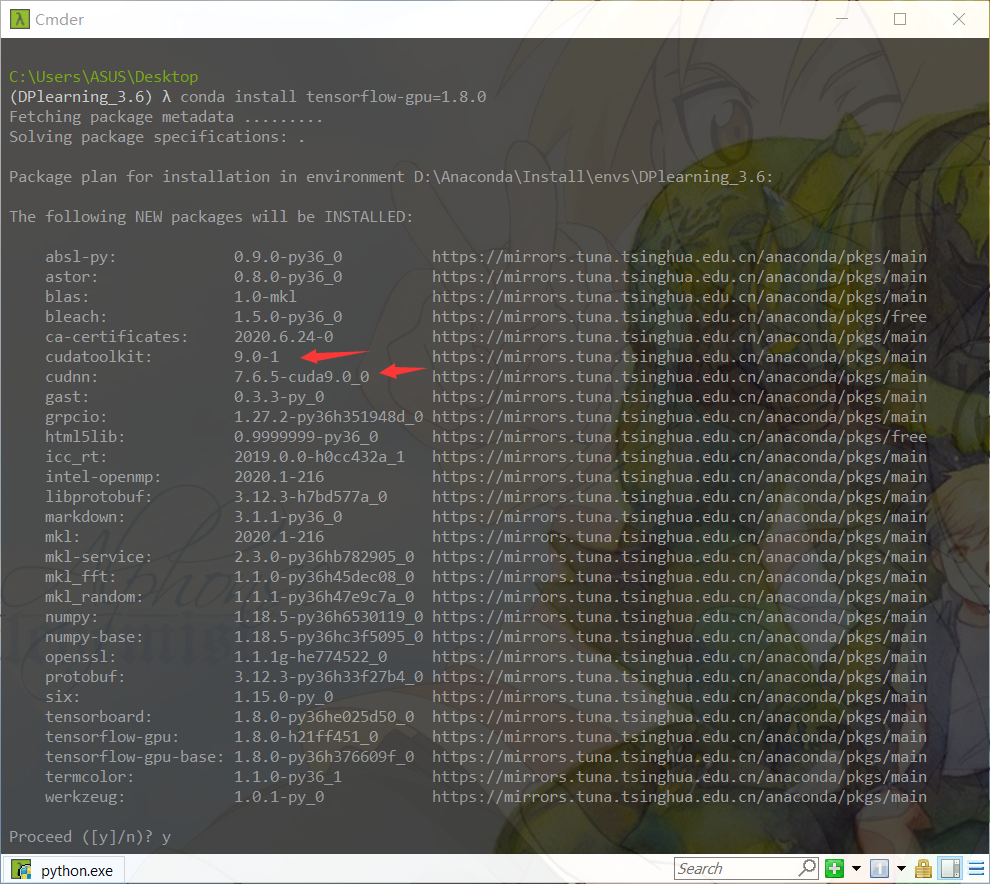
Task: Click the tensorflow-gpu-base package name
Action: pyautogui.click(x=134, y=756)
